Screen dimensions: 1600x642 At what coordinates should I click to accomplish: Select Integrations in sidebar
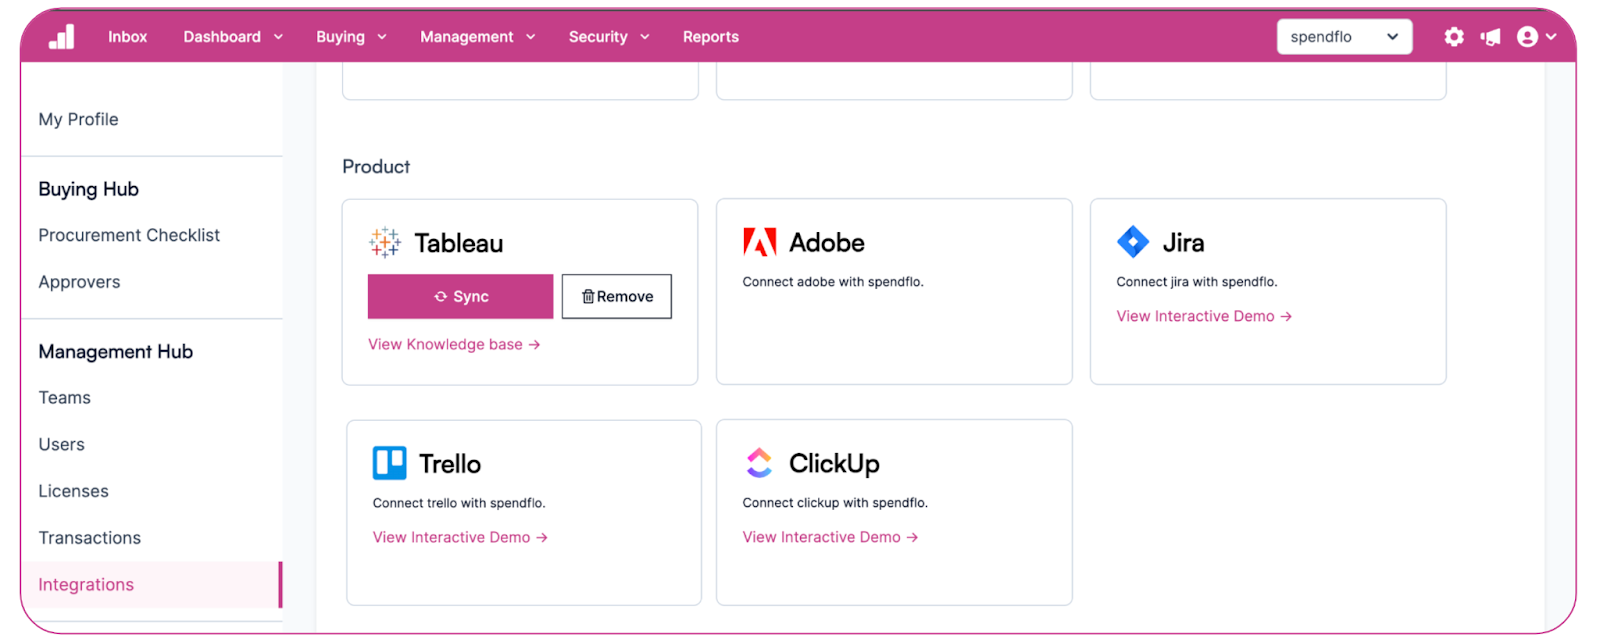tap(151, 585)
